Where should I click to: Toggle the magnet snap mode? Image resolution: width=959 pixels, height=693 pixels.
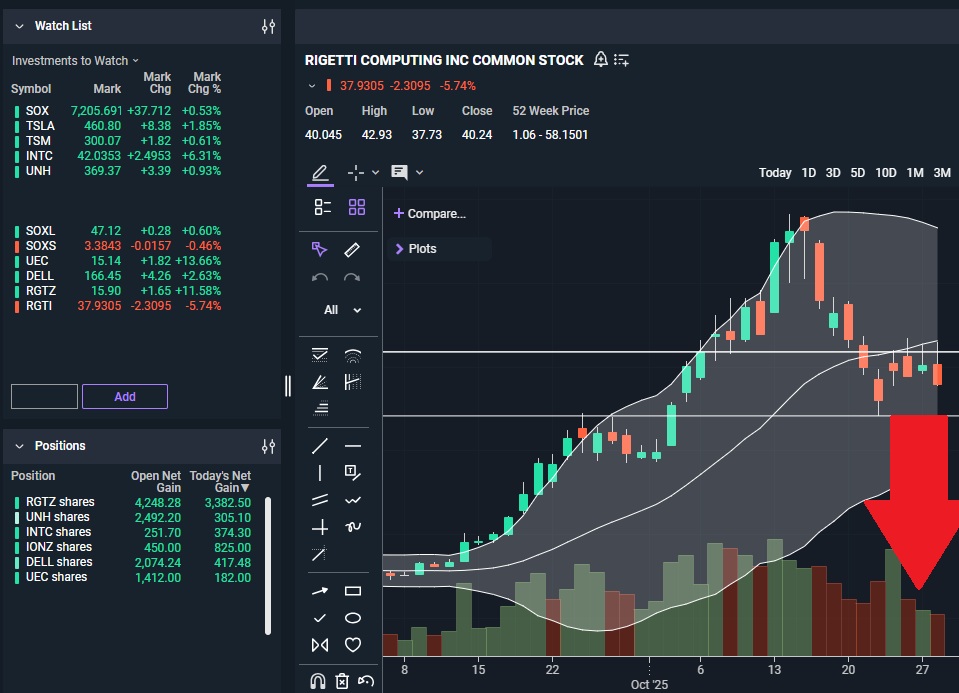pos(317,681)
